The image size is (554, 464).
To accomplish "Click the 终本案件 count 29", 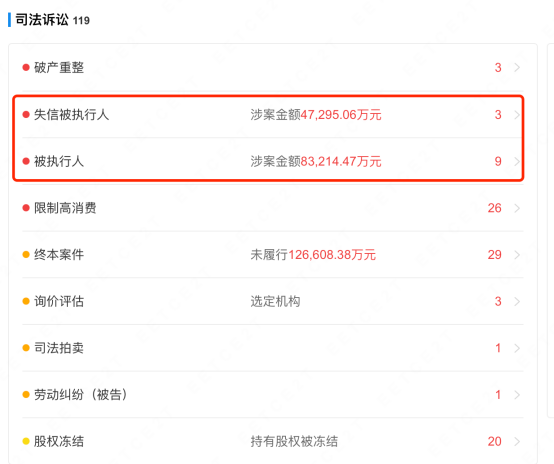I will pyautogui.click(x=495, y=254).
